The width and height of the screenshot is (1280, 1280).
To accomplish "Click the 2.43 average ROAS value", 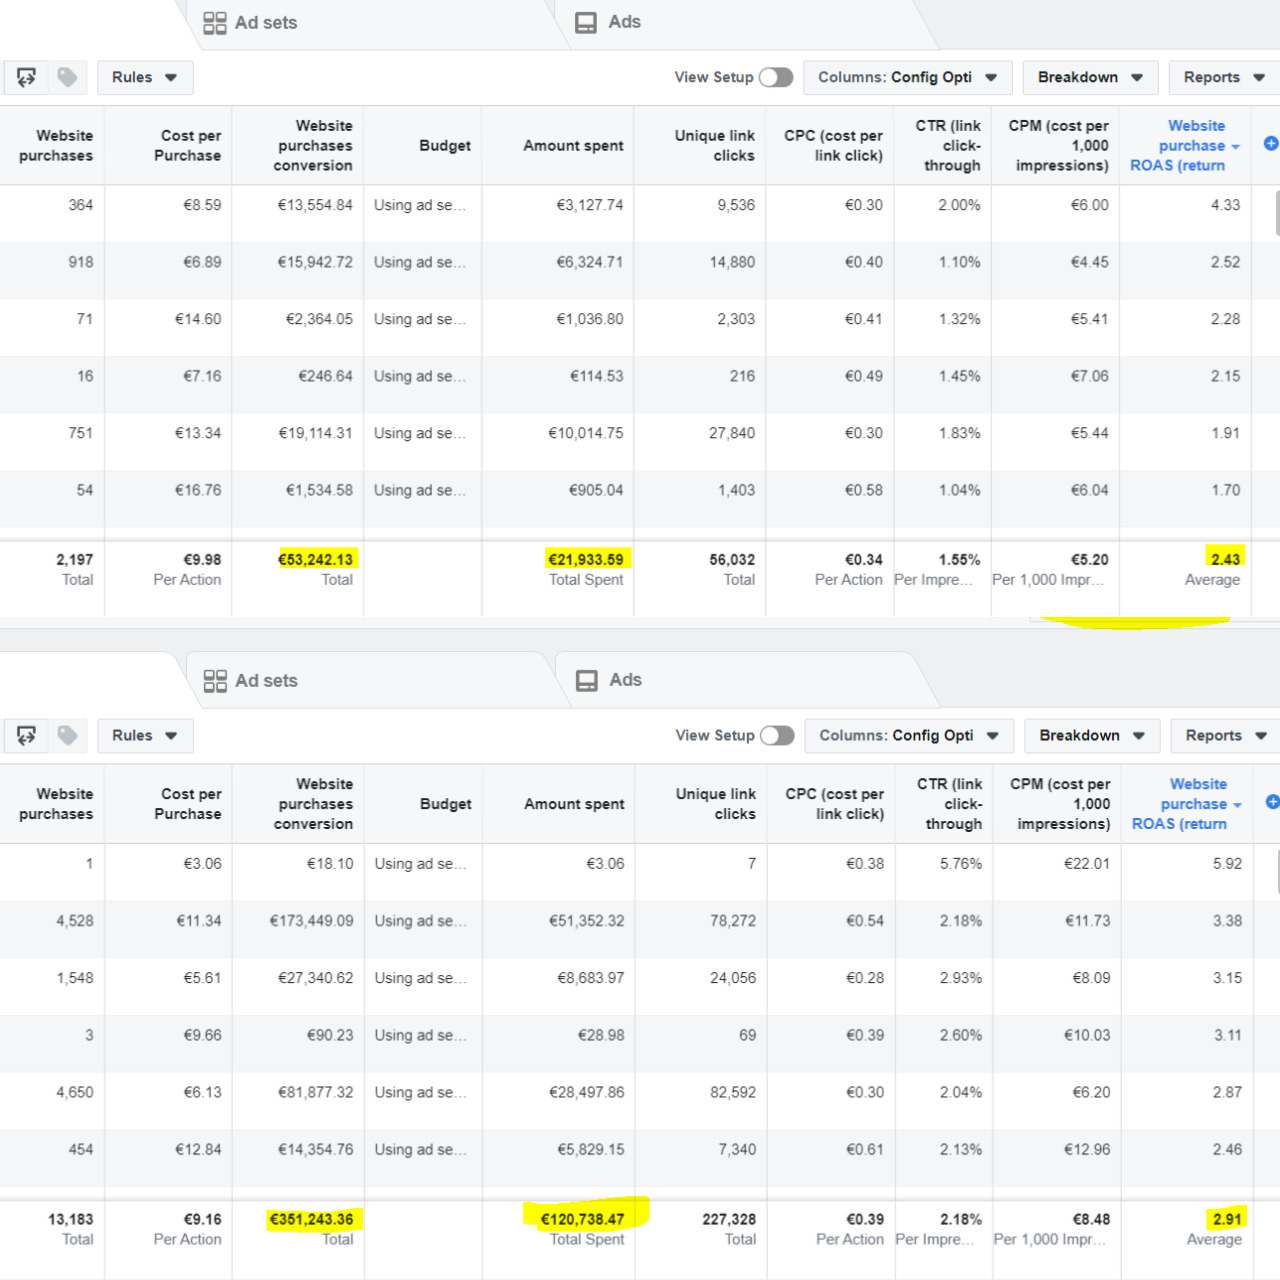I will coord(1225,559).
